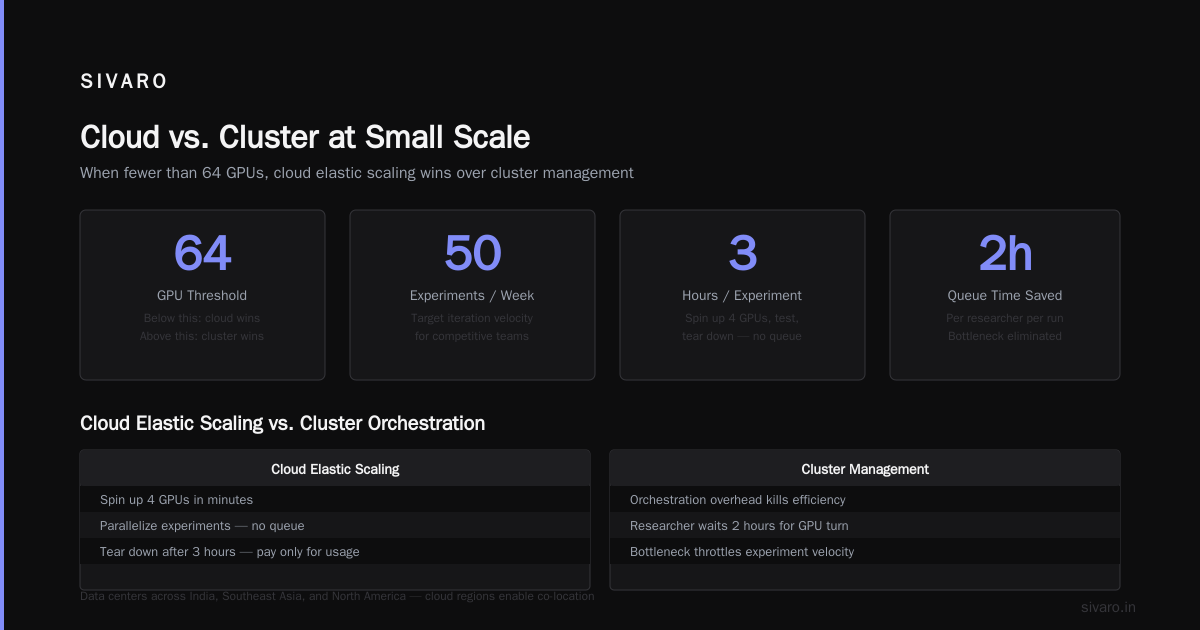Click the data centers footnote text
This screenshot has width=1200, height=630.
click(337, 596)
